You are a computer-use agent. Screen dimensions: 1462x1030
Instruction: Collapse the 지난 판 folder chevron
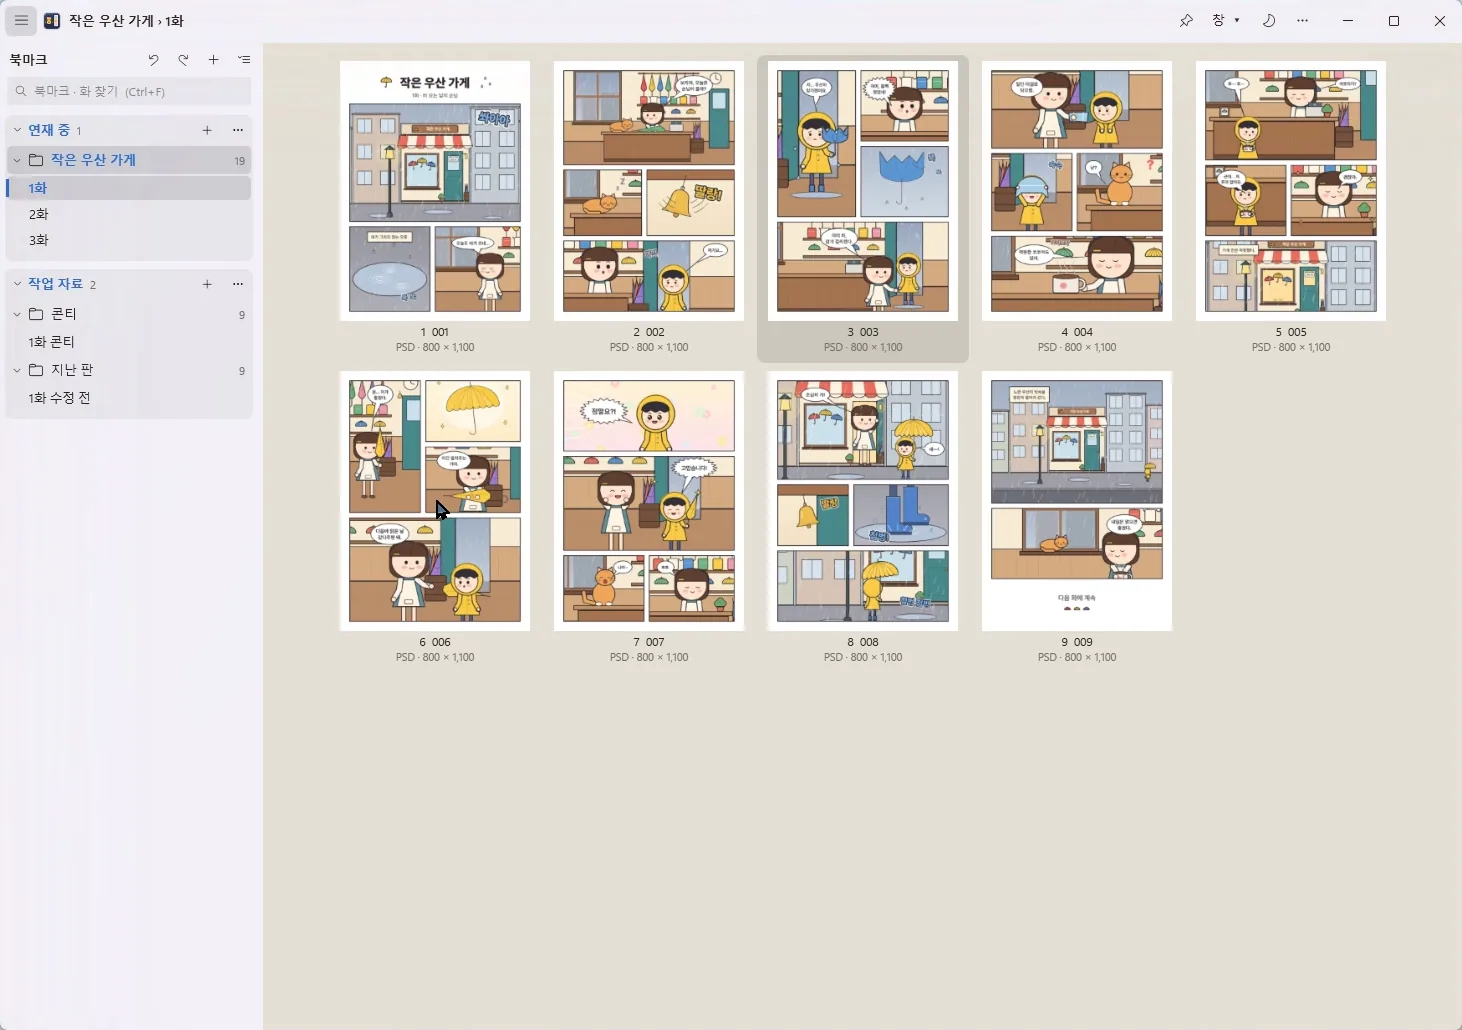17,370
